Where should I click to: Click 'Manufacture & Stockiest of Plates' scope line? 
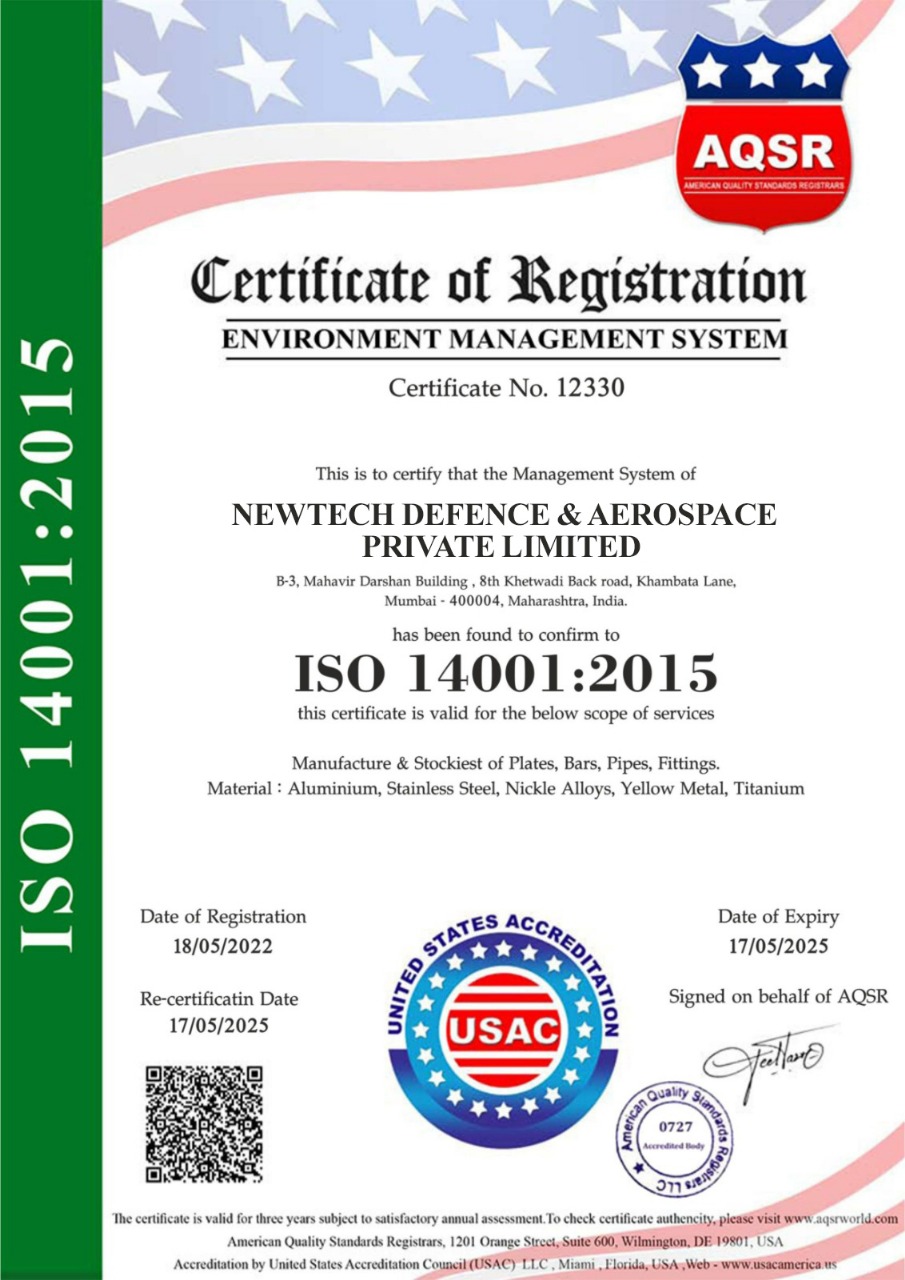pyautogui.click(x=506, y=764)
